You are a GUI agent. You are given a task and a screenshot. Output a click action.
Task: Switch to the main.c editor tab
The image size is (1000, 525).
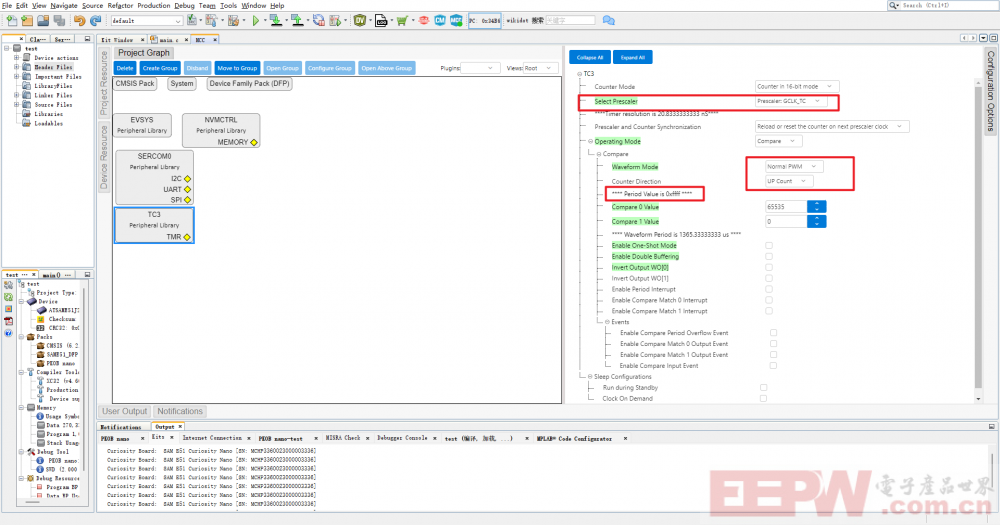[167, 40]
